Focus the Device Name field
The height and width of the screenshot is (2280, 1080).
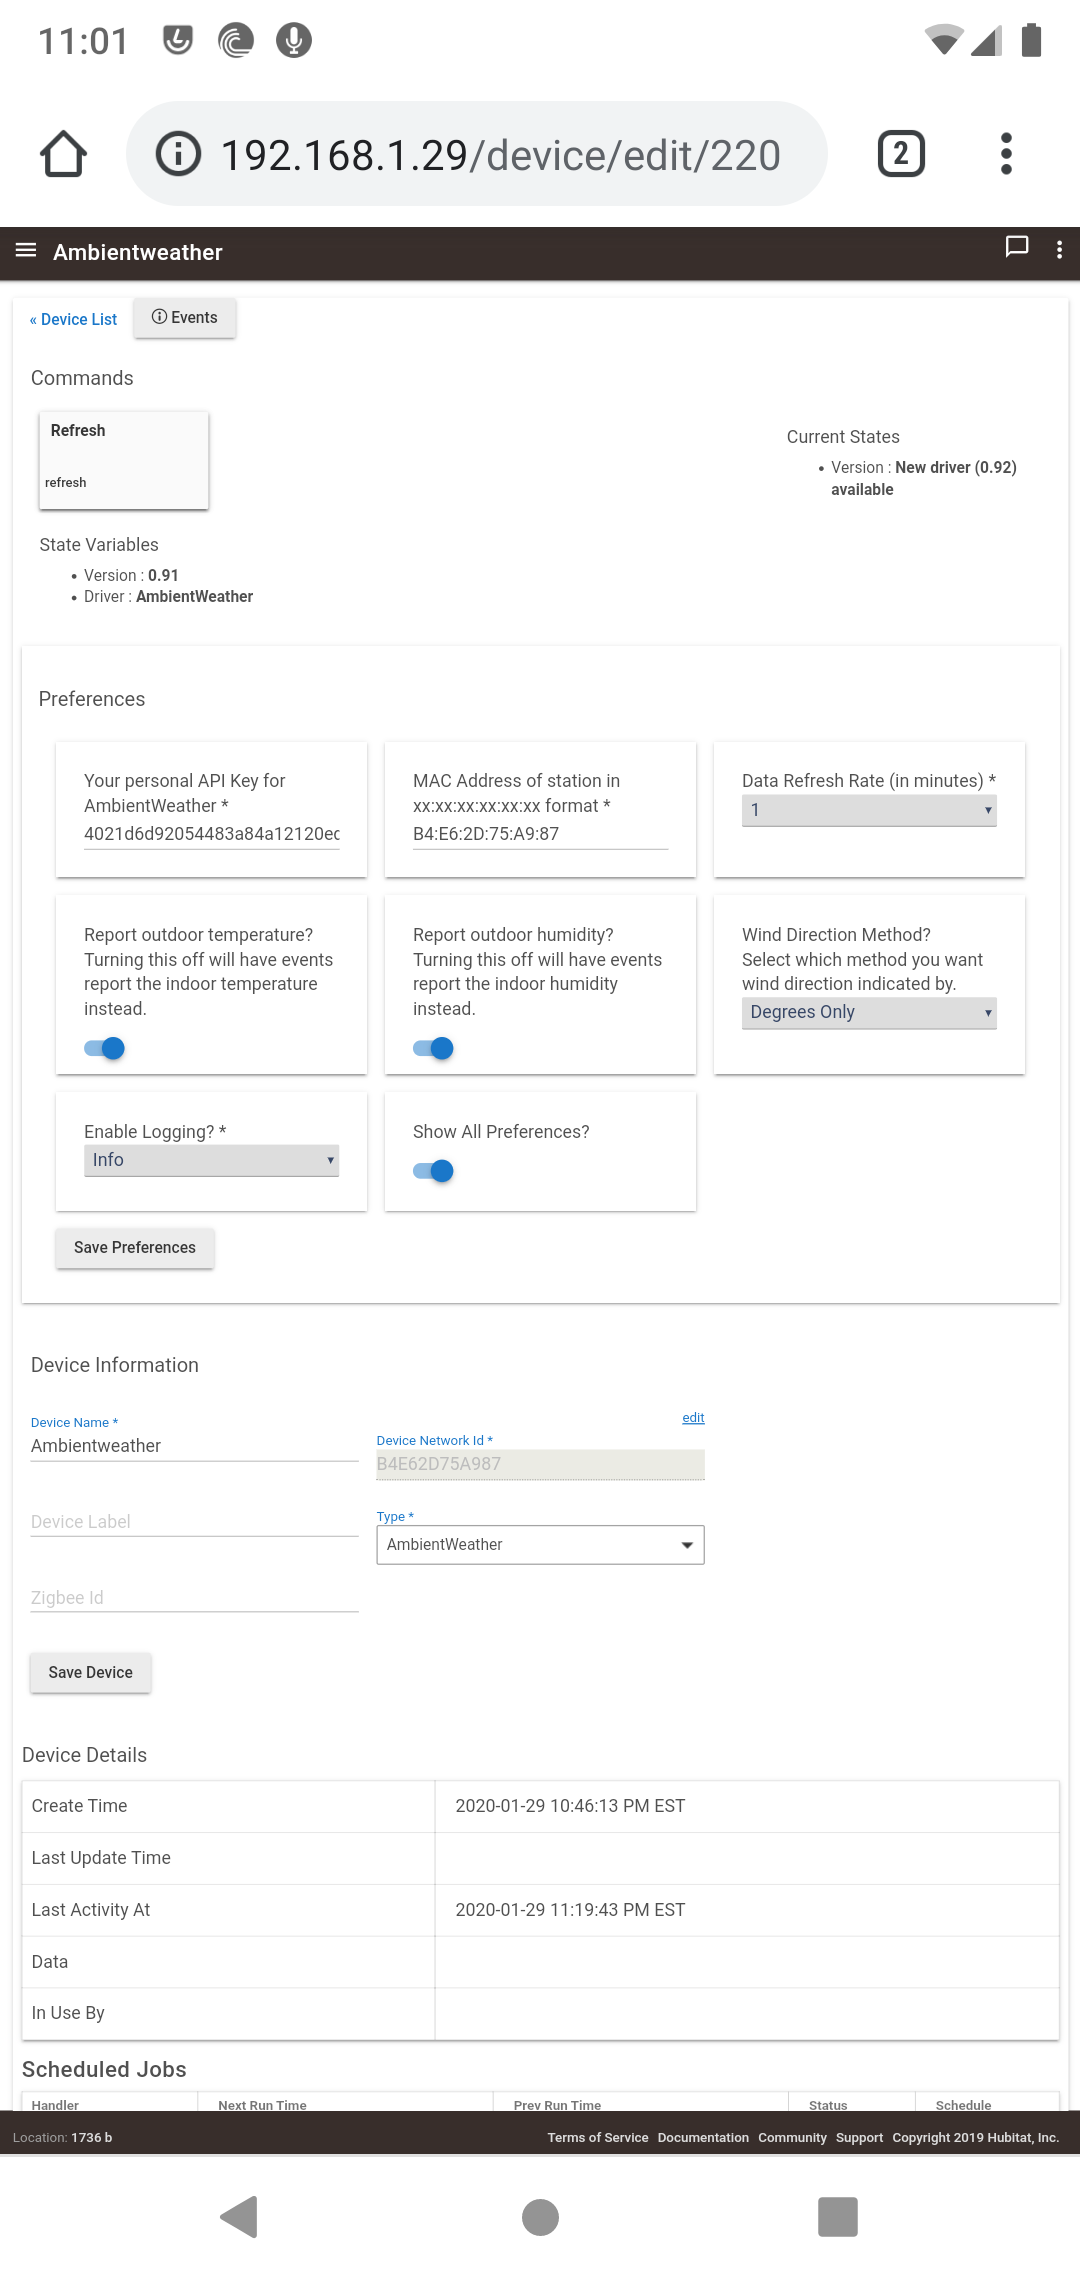[194, 1446]
